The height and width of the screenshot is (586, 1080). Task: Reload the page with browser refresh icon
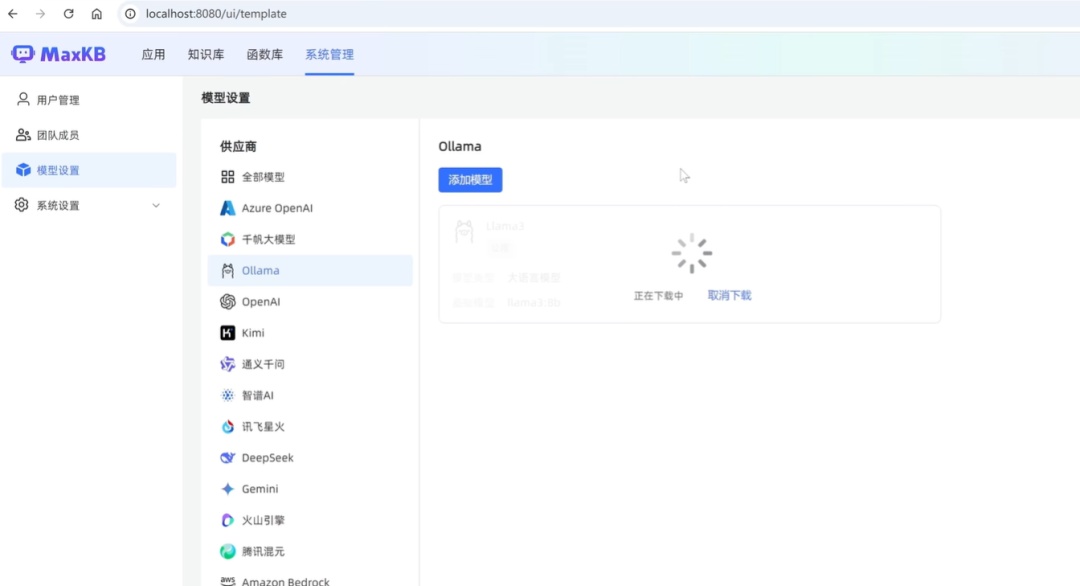tap(68, 14)
